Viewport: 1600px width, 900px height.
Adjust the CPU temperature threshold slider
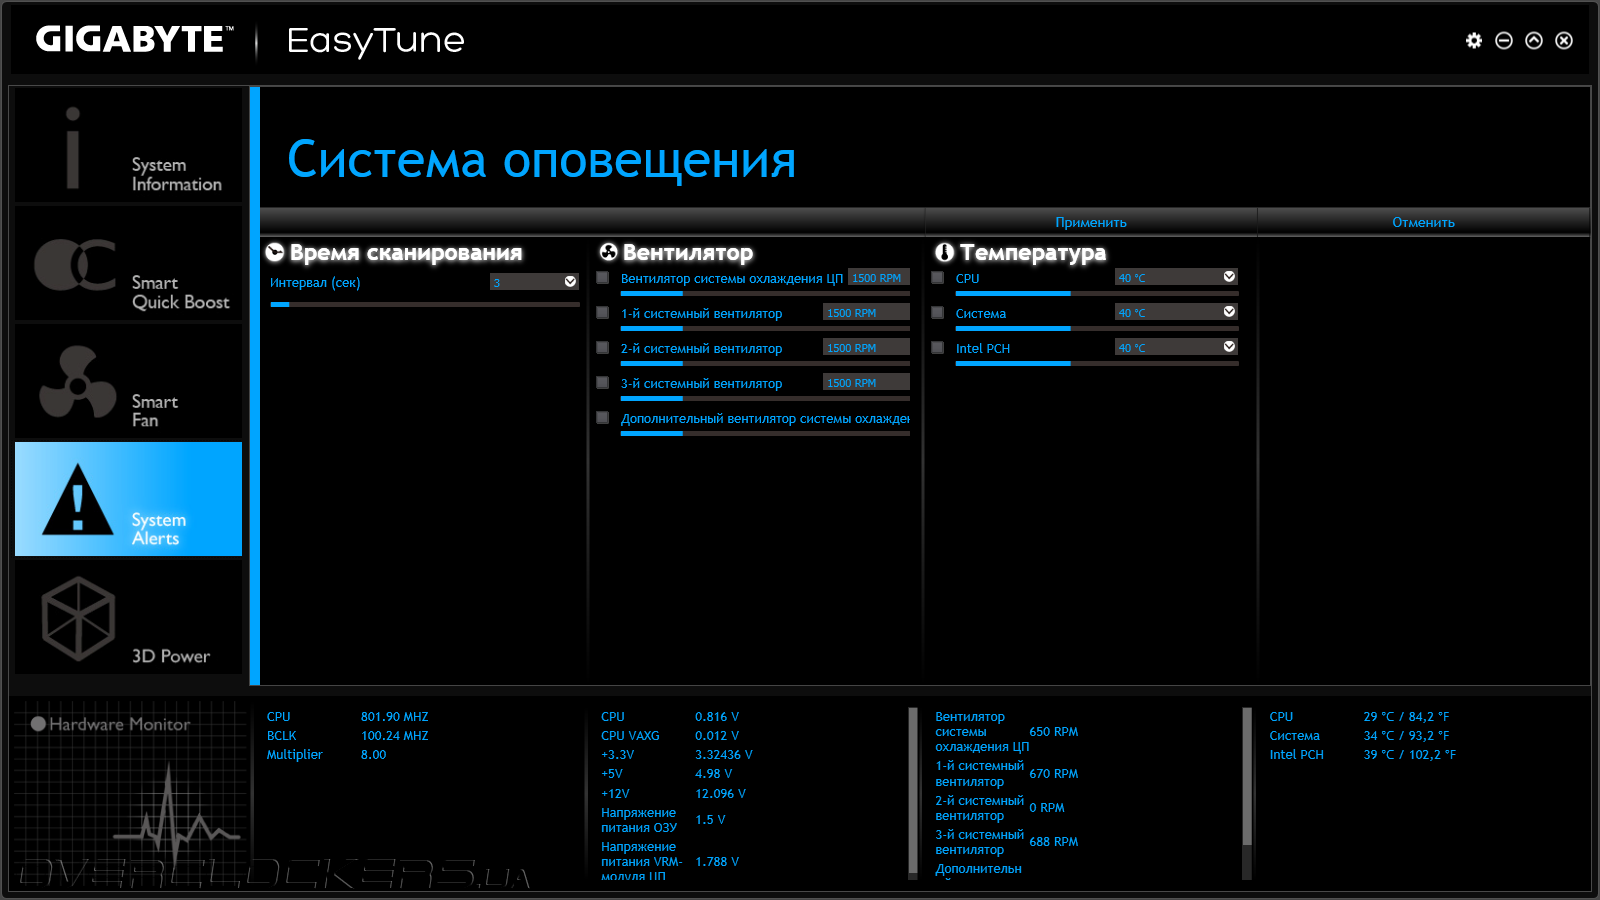tap(1097, 294)
